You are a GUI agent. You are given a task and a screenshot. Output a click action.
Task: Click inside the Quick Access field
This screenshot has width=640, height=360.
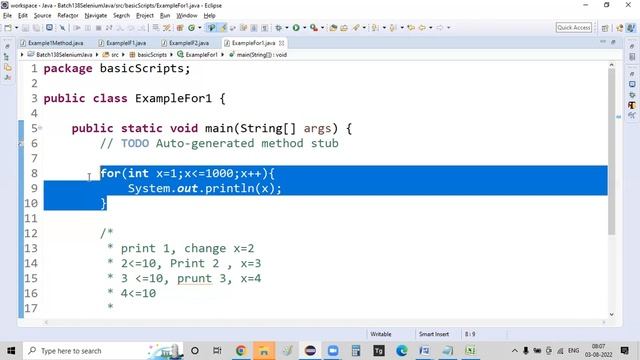[573, 27]
